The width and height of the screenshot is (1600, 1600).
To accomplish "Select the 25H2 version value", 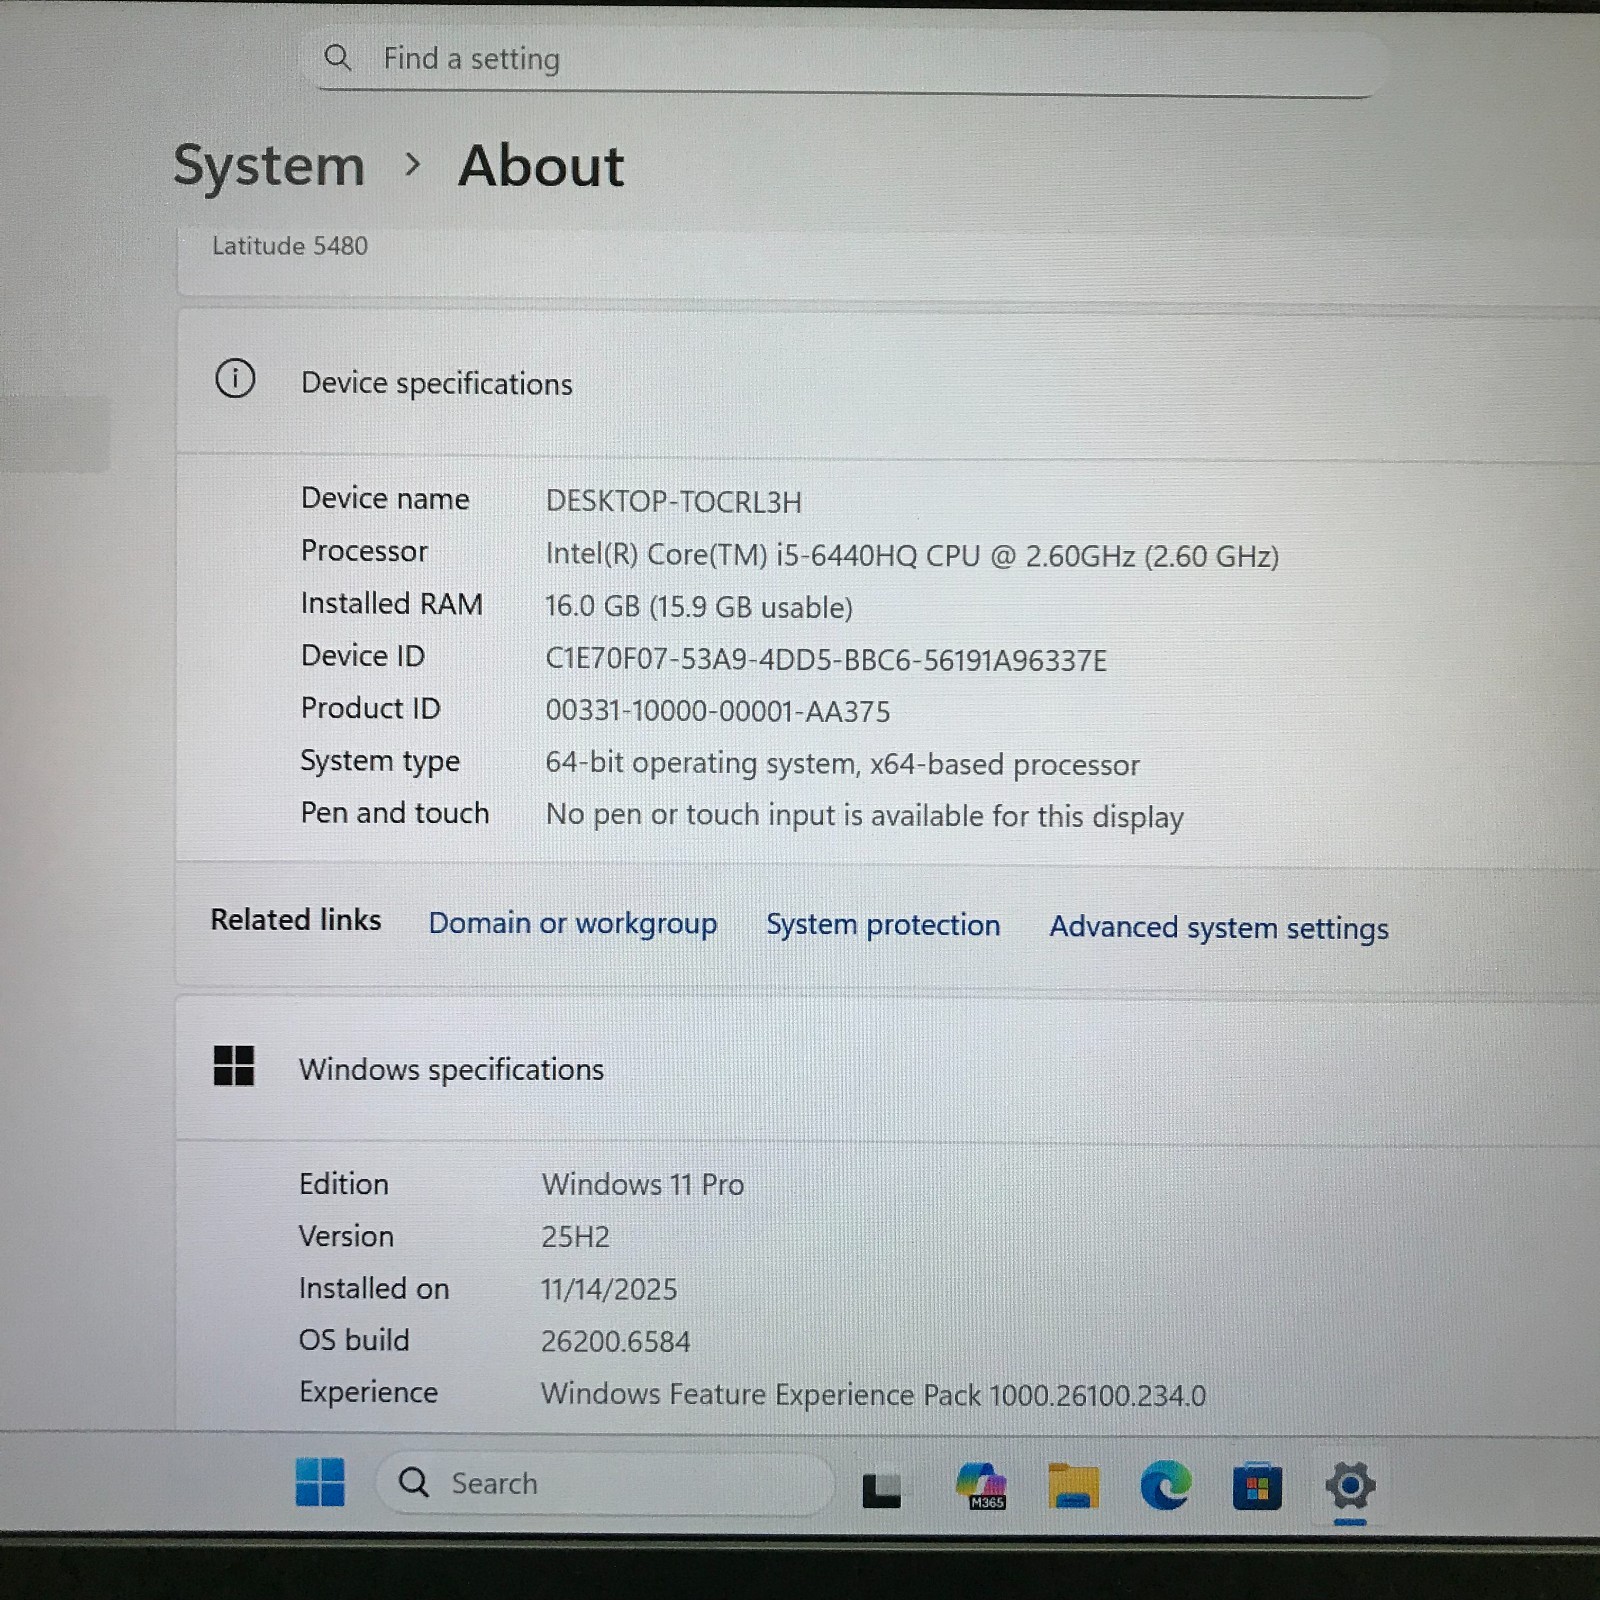I will point(575,1237).
